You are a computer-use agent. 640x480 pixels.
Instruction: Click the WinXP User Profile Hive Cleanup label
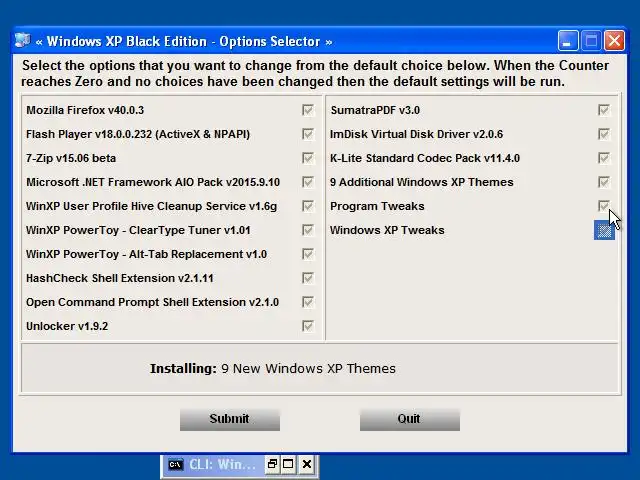coord(151,206)
